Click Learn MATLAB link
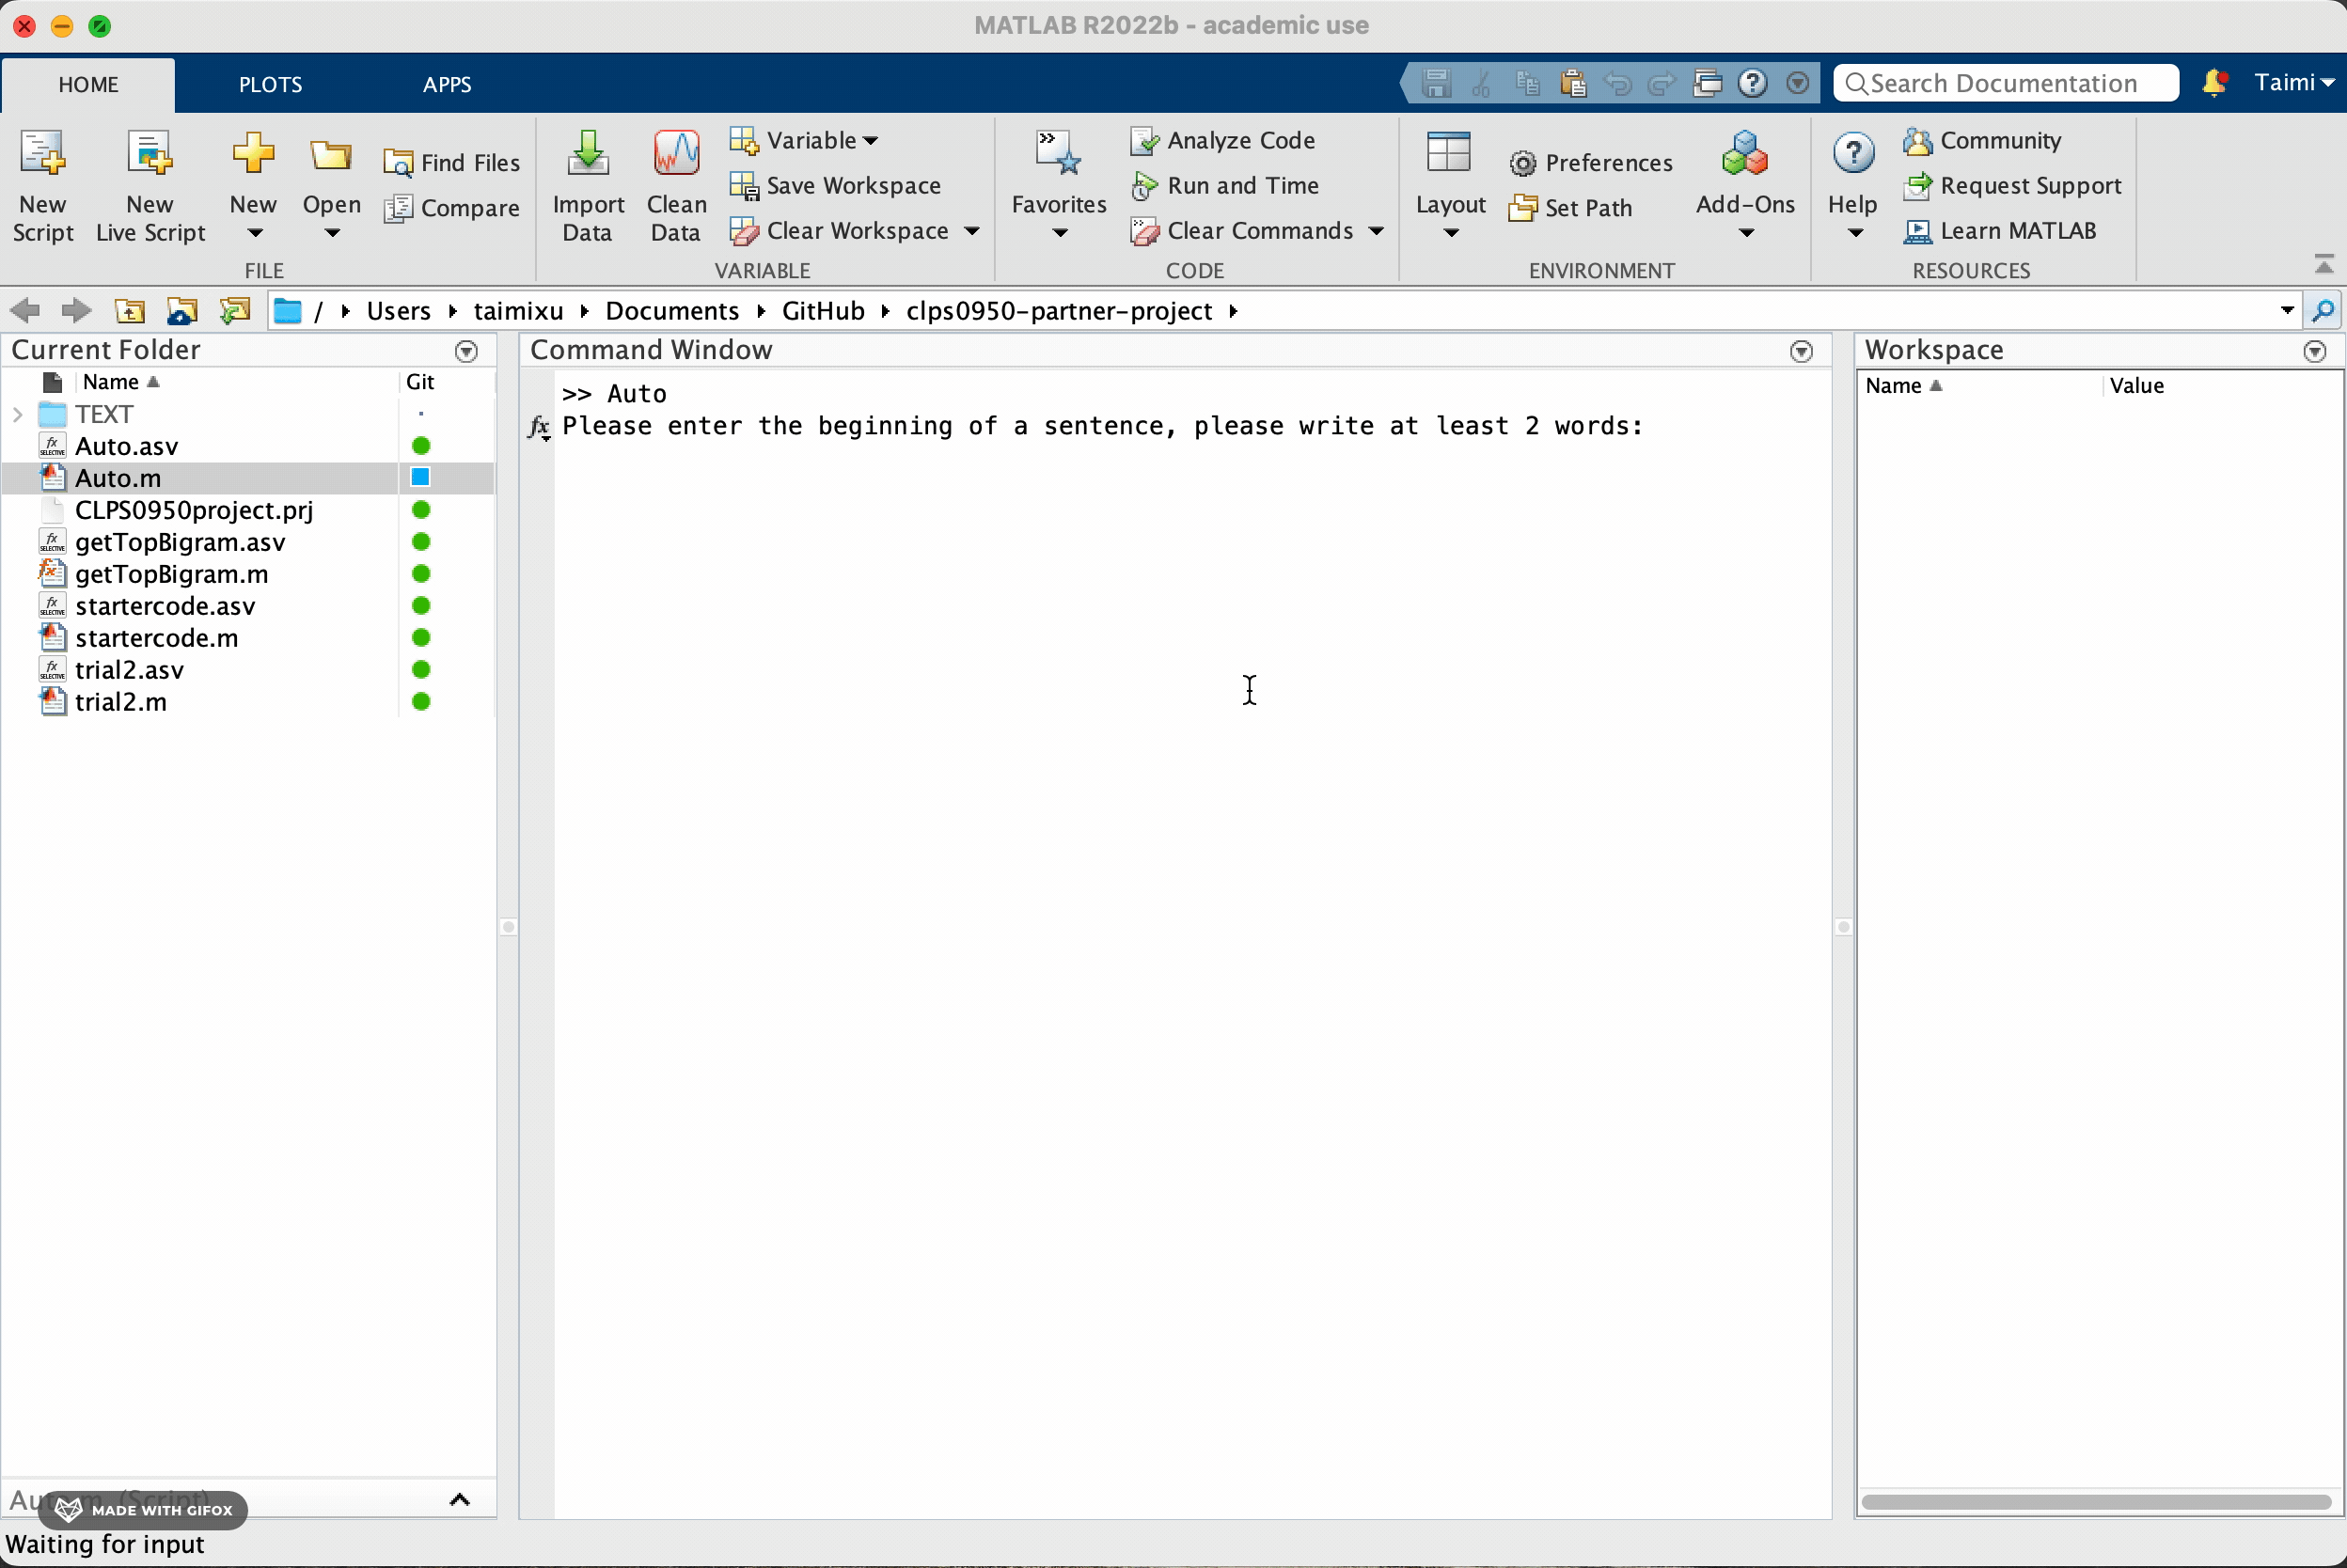The width and height of the screenshot is (2347, 1568). pos(2017,231)
